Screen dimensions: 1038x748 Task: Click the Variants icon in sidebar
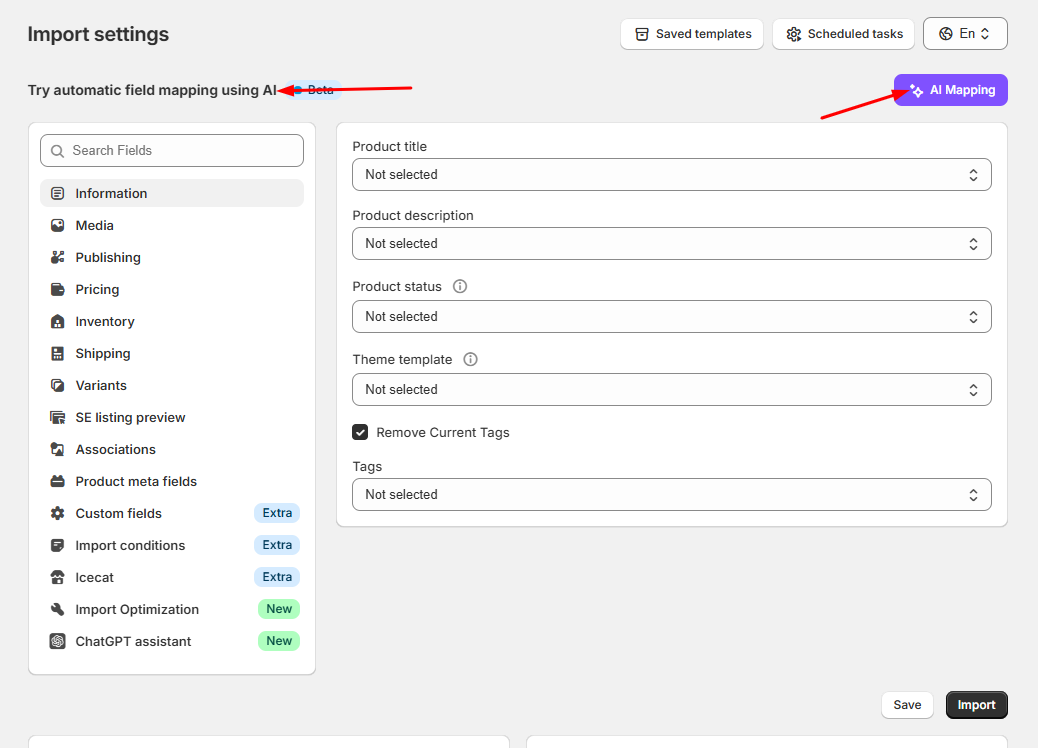(x=58, y=385)
